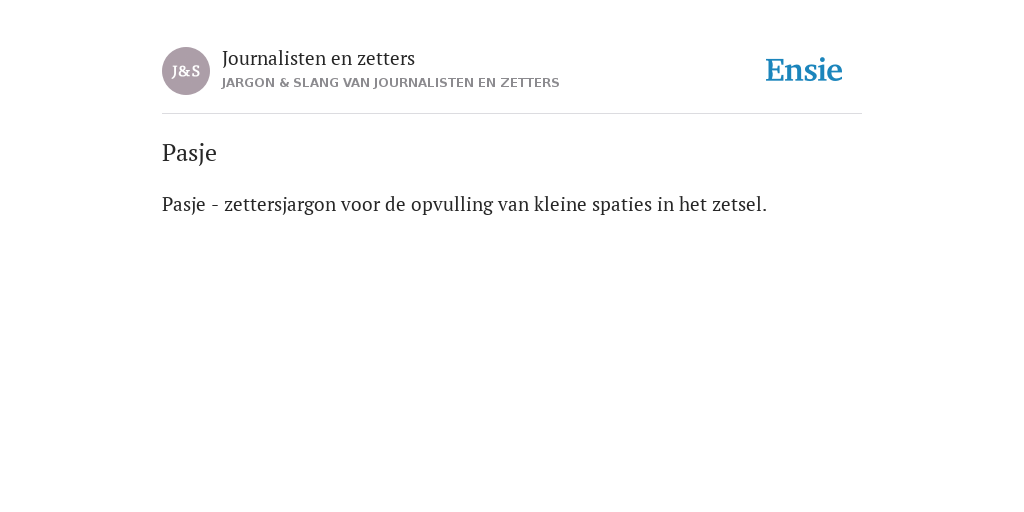Click the word opvulling in the definition
This screenshot has height=512, width=1024.
coord(452,205)
